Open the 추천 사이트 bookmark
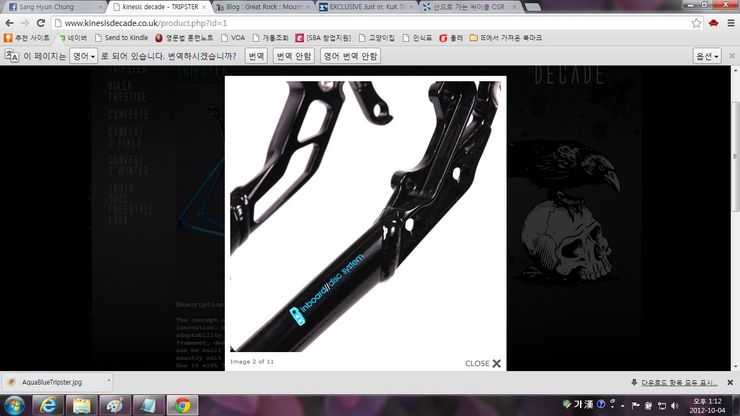Viewport: 740px width, 416px height. point(26,38)
